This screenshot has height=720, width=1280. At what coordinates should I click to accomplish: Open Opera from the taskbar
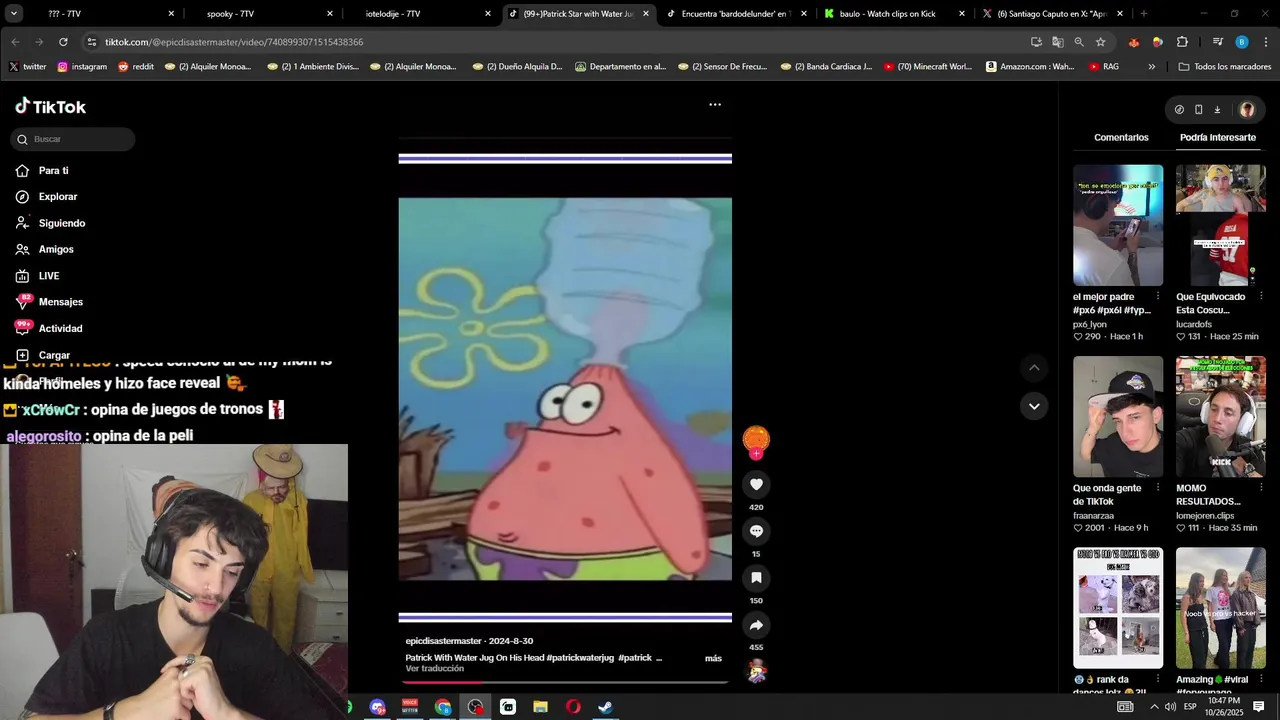573,707
